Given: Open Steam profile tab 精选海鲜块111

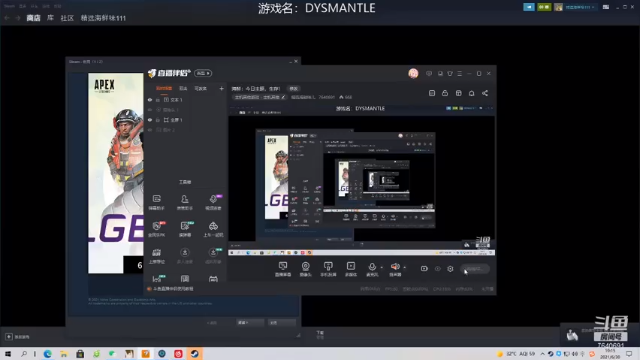Looking at the screenshot, I should 103,18.
